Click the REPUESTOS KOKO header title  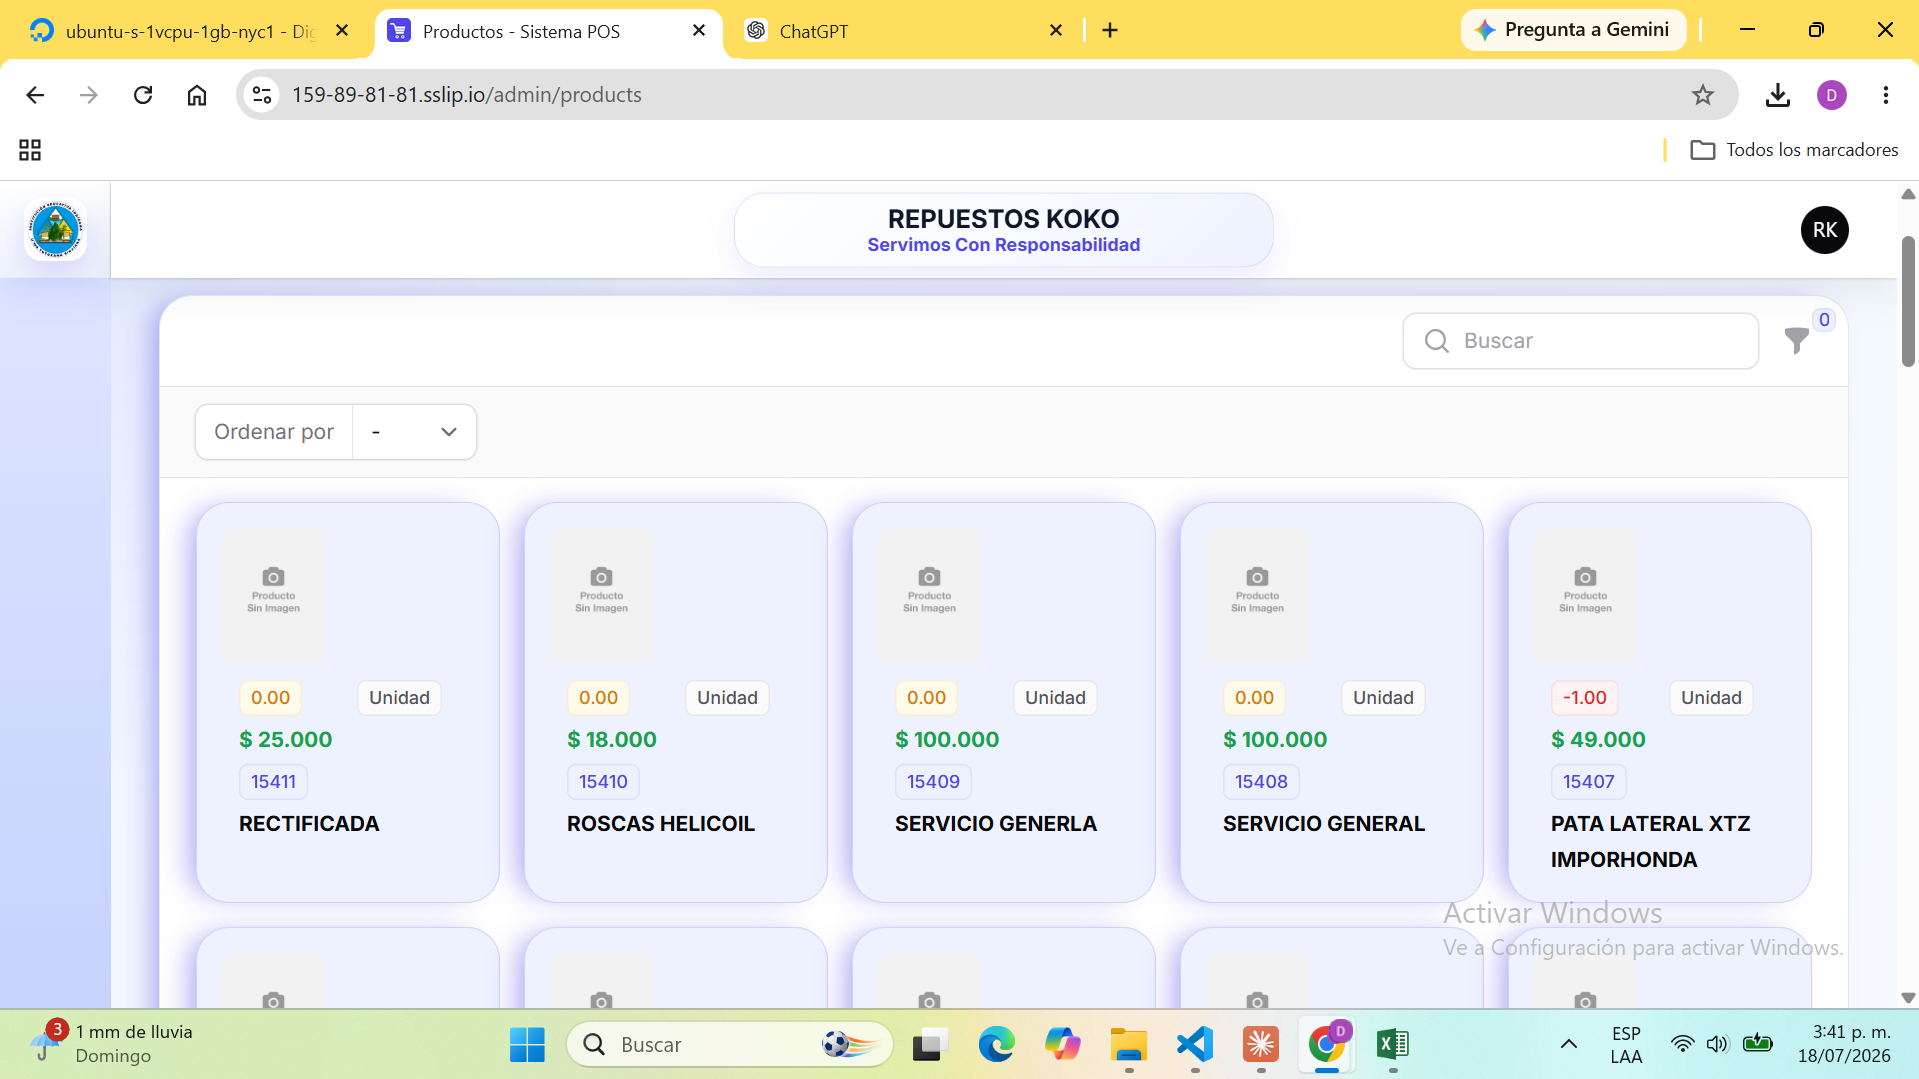coord(1003,219)
